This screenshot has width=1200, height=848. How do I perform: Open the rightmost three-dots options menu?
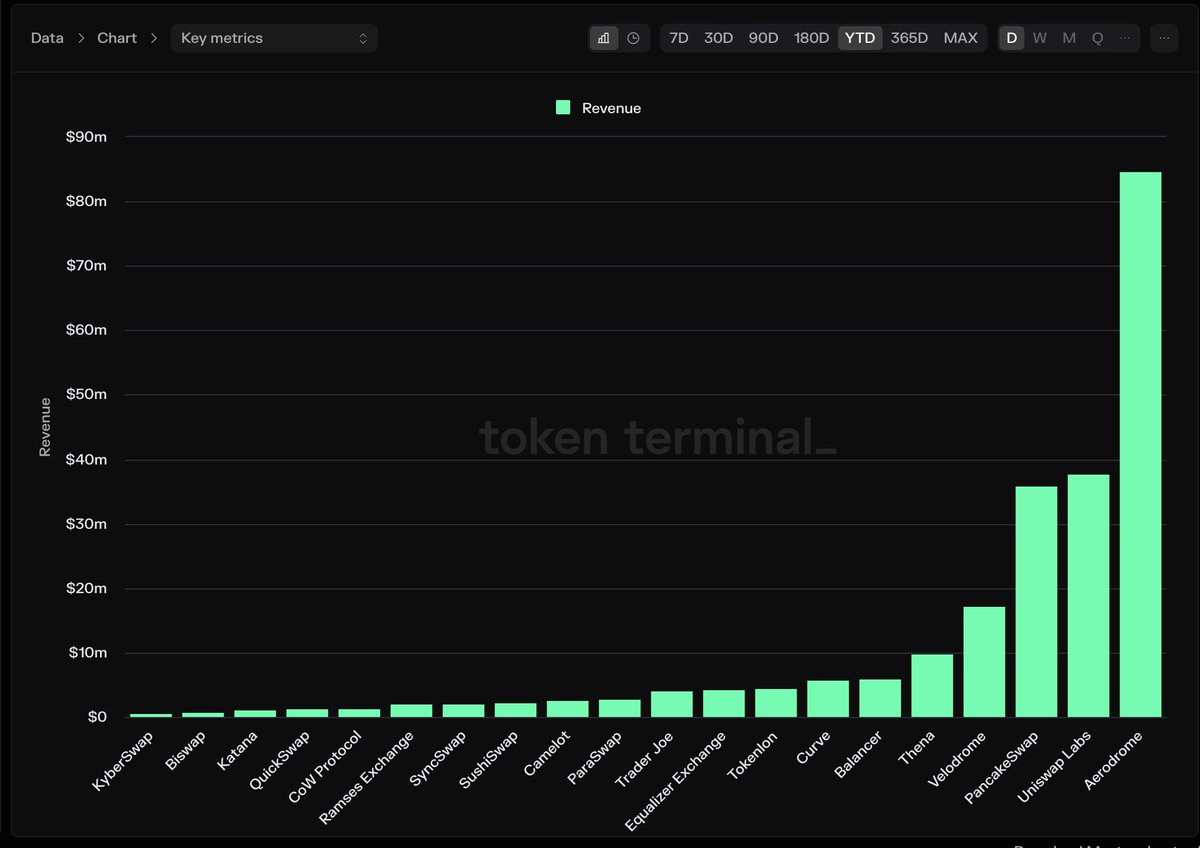[x=1164, y=38]
